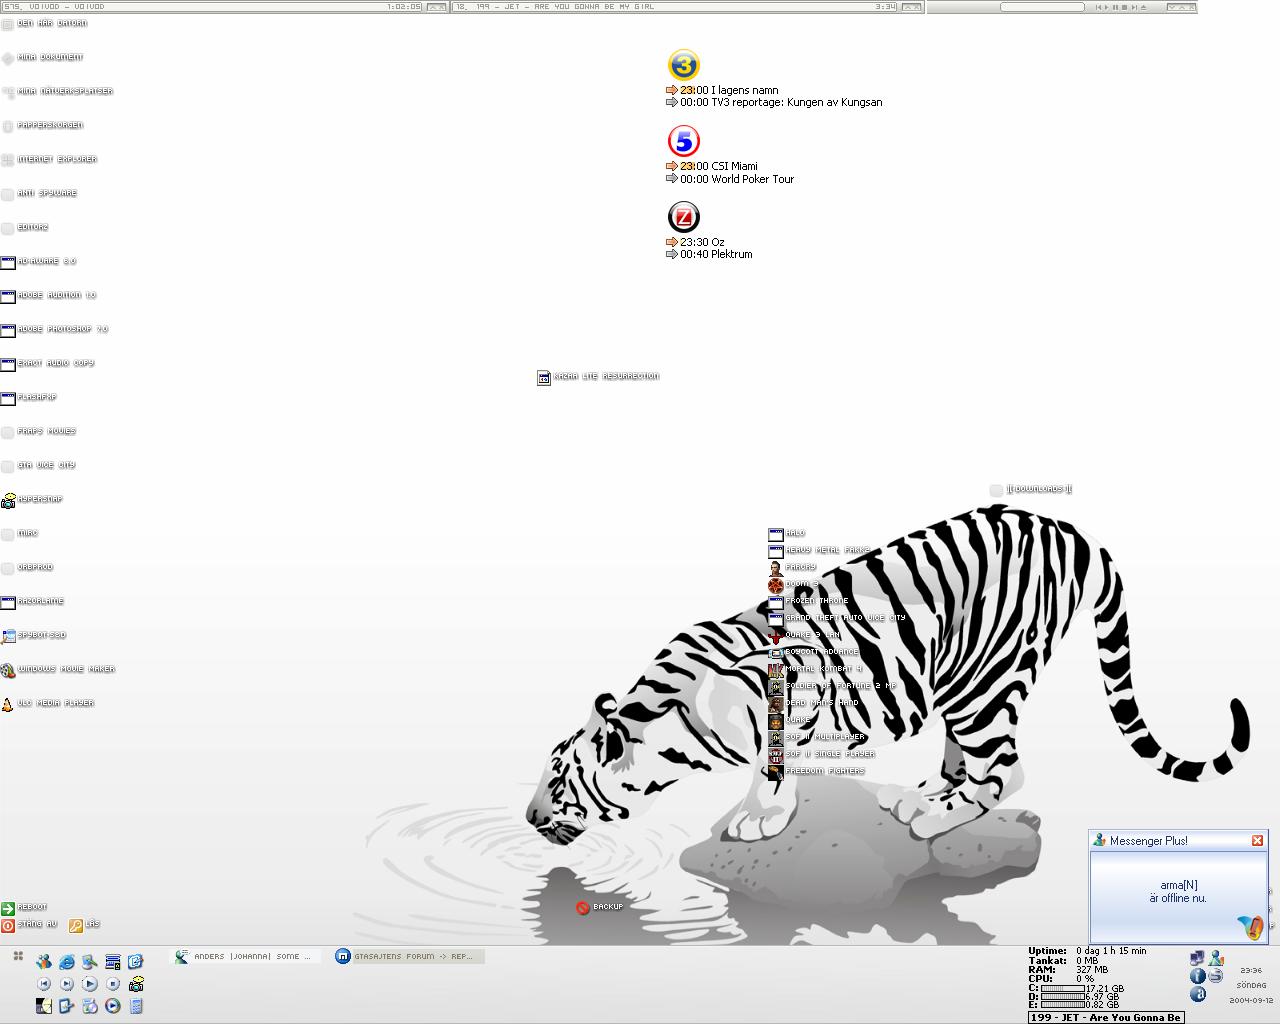This screenshot has height=1024, width=1280.
Task: Click Stäng av shutdown shortcut
Action: coord(29,925)
